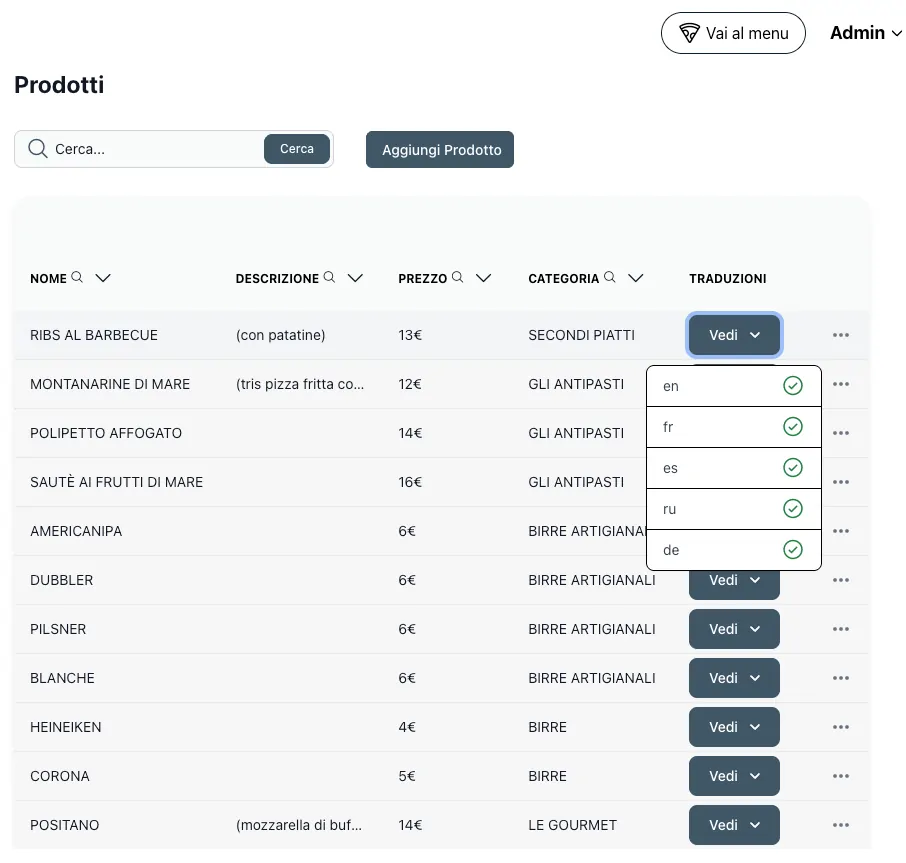The height and width of the screenshot is (863, 906).
Task: Open the three-dots menu for POSITANO row
Action: tap(841, 825)
